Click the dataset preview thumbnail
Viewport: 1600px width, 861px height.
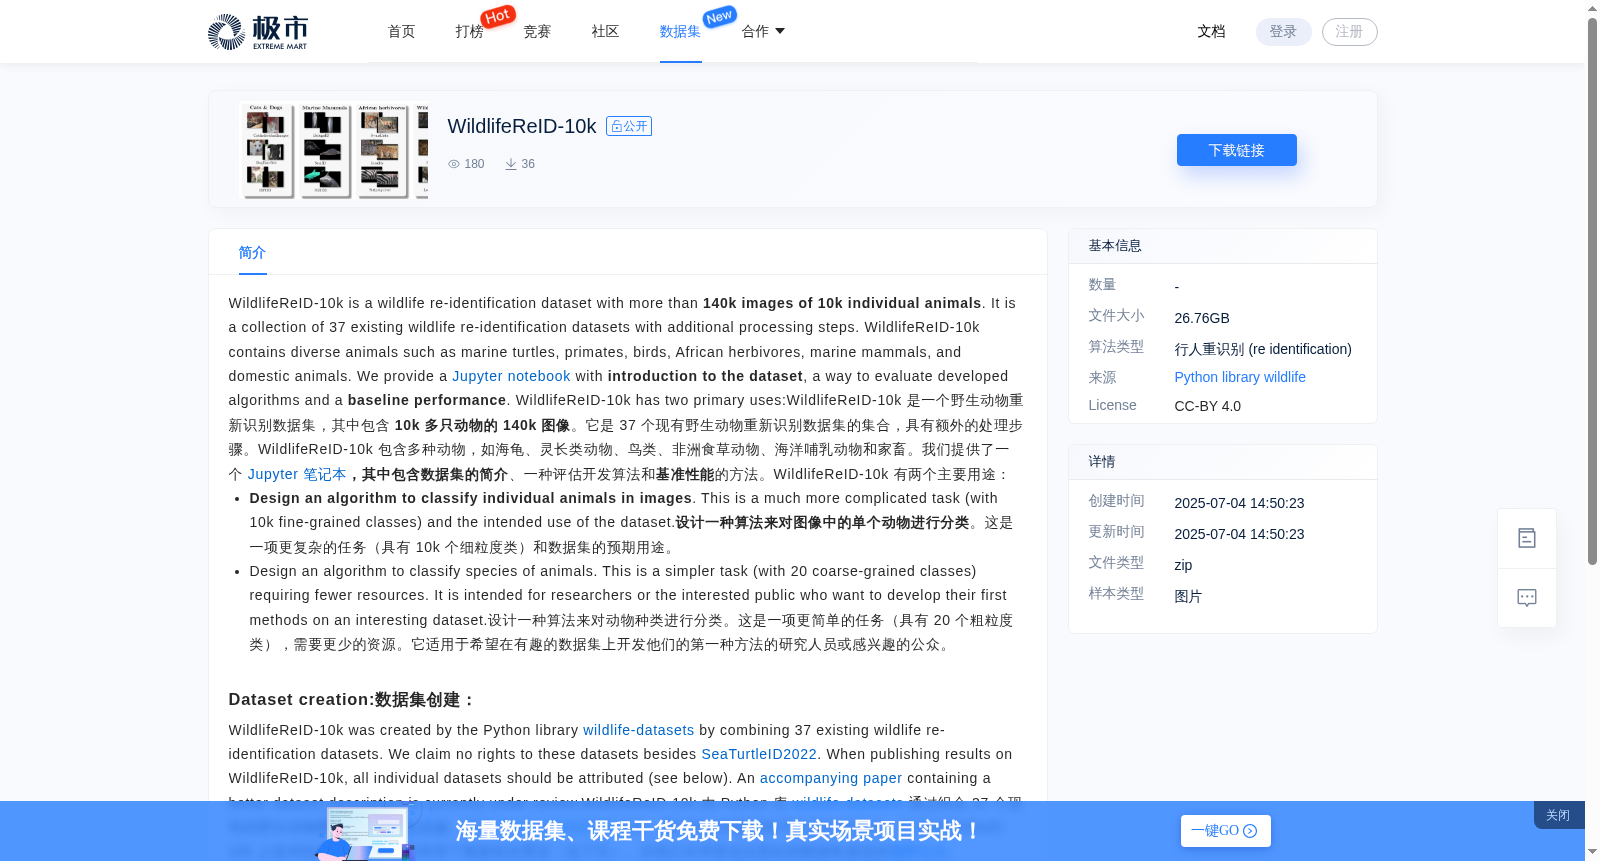click(x=333, y=150)
